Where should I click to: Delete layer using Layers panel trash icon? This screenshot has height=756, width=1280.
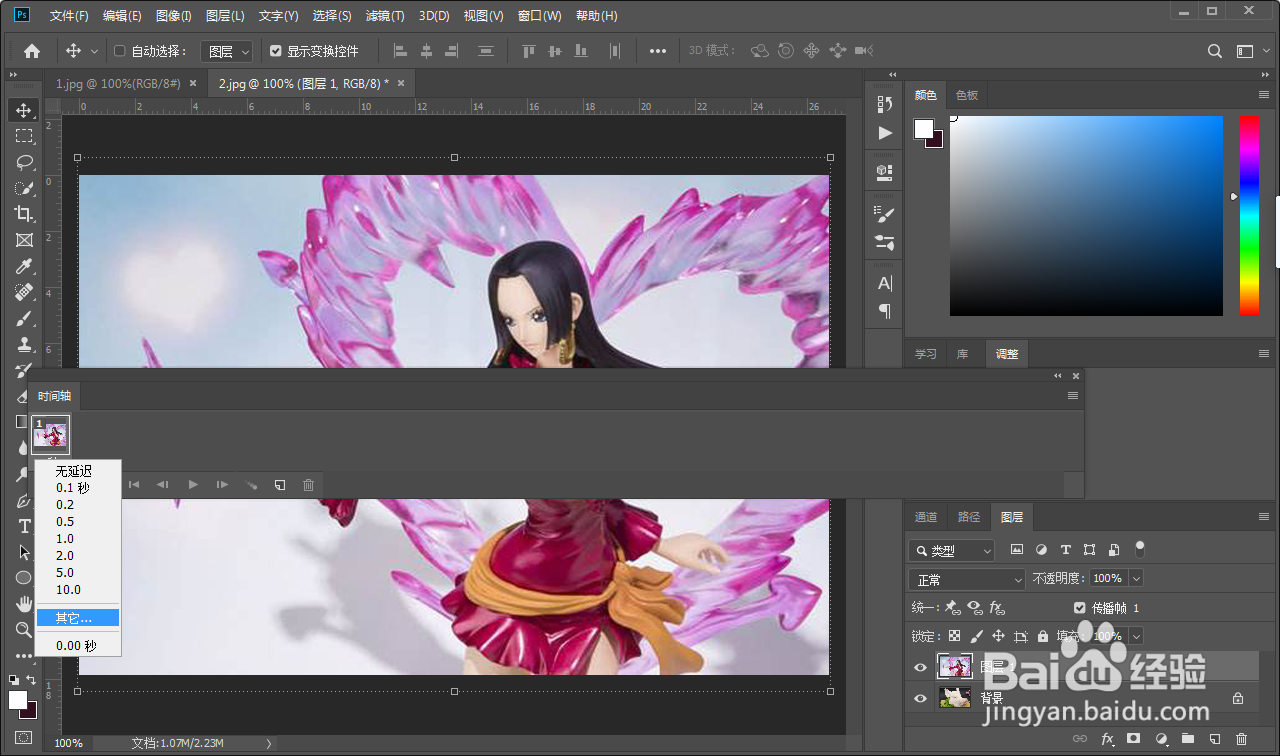(1242, 739)
